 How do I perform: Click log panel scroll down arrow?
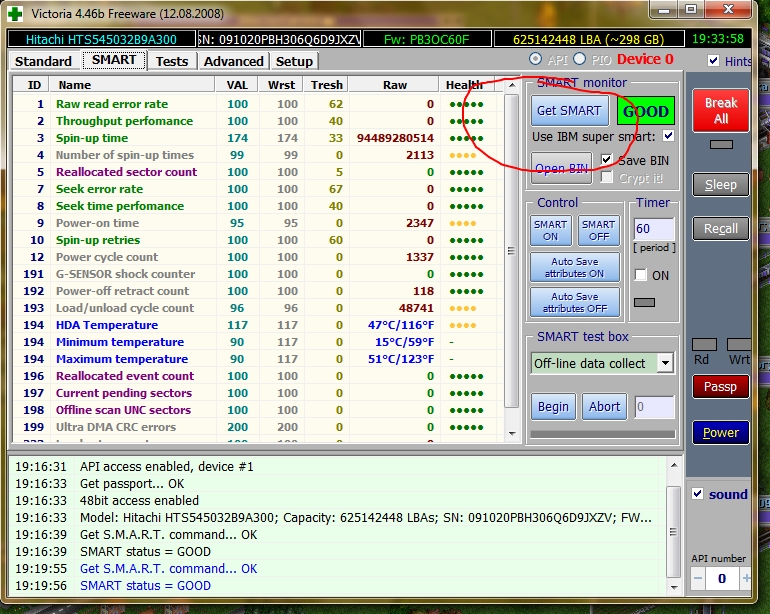click(x=674, y=587)
